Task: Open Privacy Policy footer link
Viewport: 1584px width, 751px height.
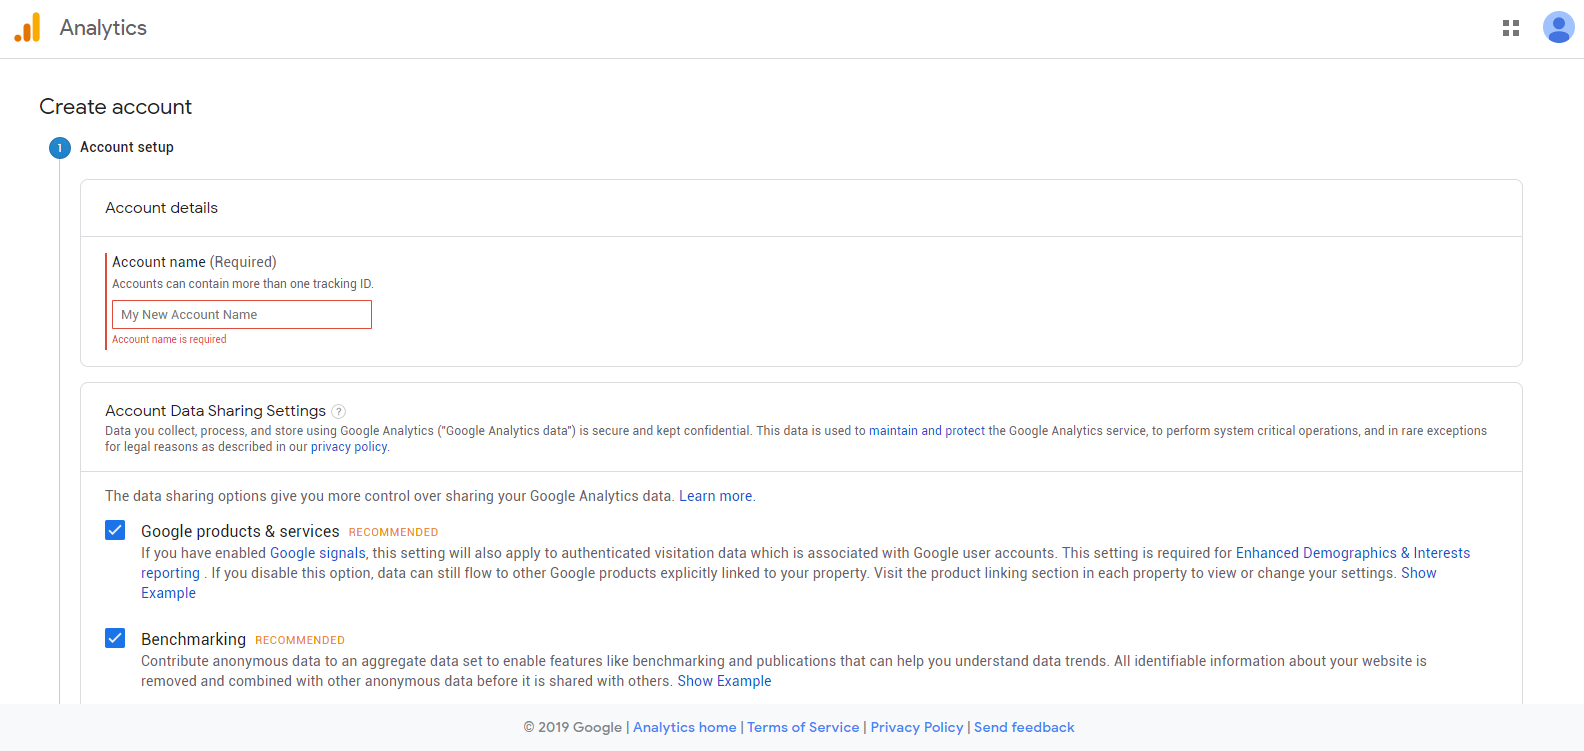Action: pos(917,727)
